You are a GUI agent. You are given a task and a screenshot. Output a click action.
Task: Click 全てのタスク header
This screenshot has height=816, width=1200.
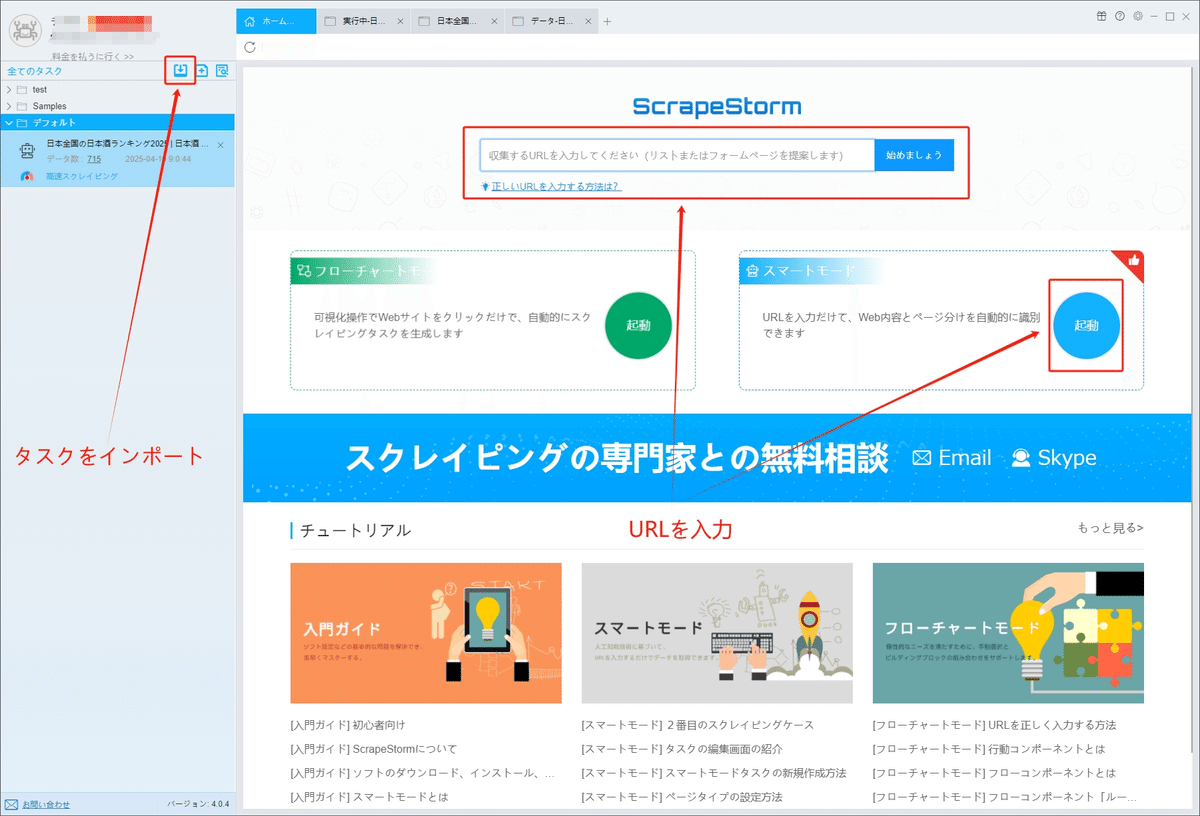click(35, 71)
